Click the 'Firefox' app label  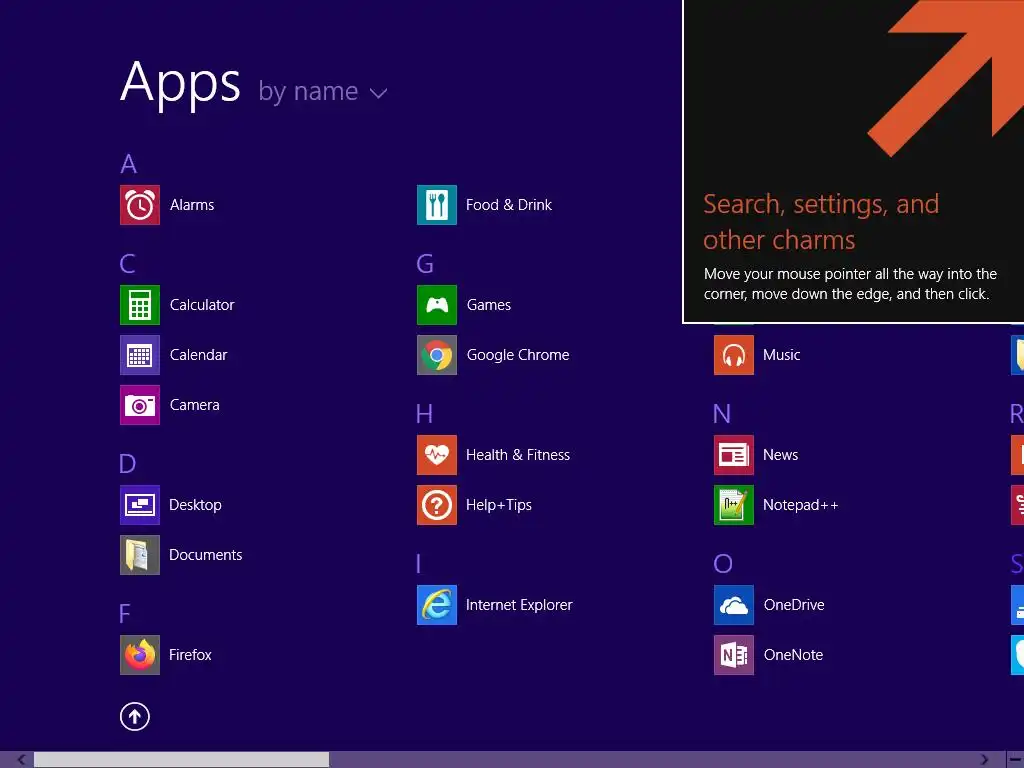(x=190, y=655)
